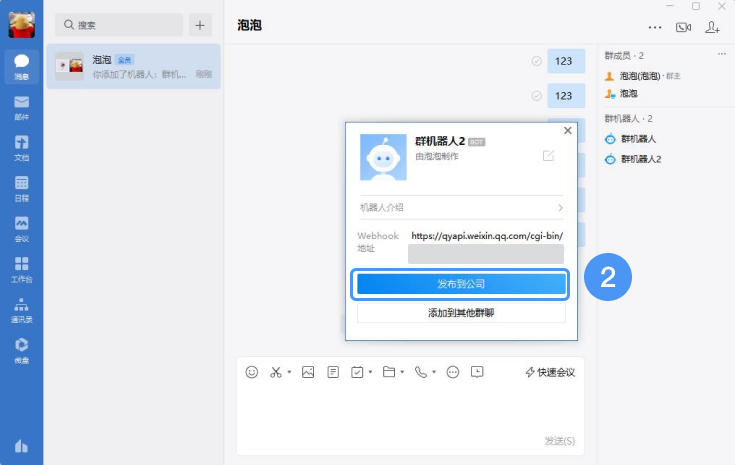
Task: Click the image attachment icon
Action: coord(308,372)
